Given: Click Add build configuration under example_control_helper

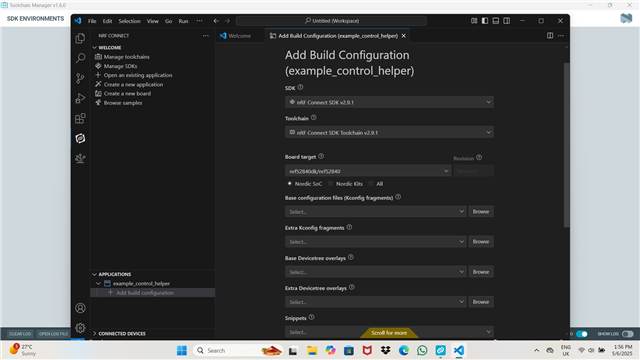Looking at the screenshot, I should pos(145,293).
